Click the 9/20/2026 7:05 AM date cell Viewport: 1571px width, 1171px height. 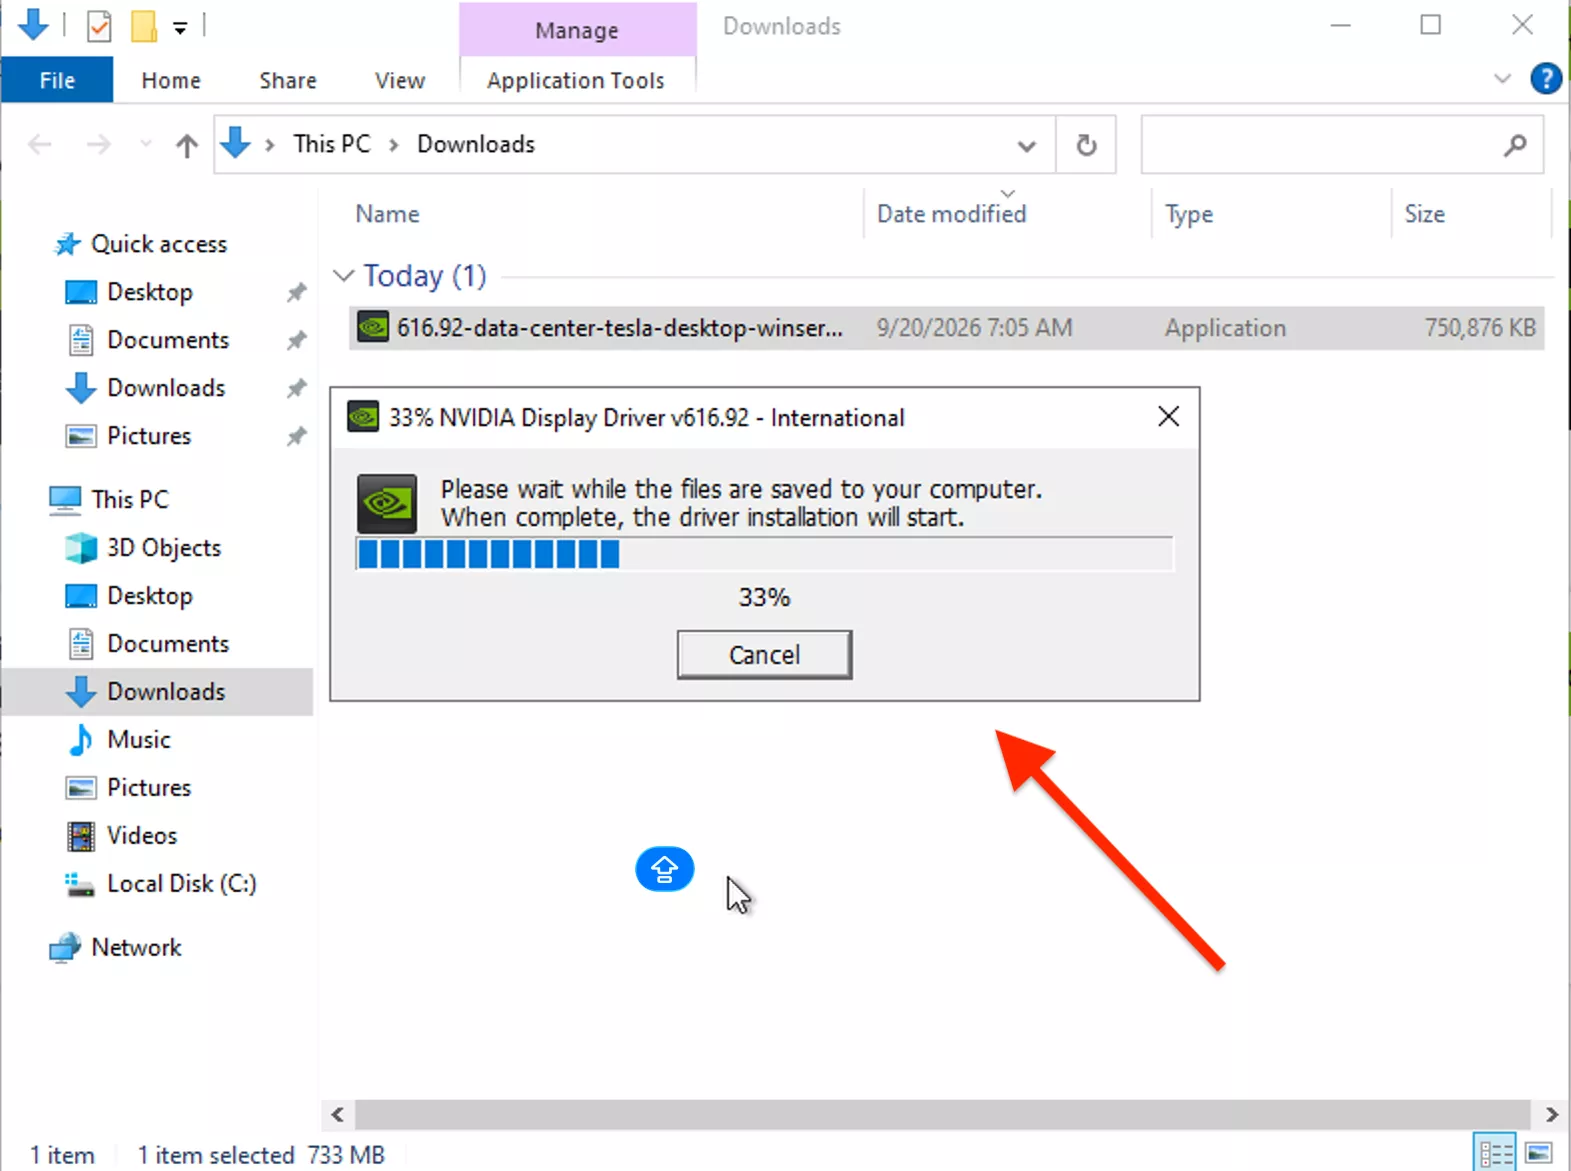coord(974,328)
